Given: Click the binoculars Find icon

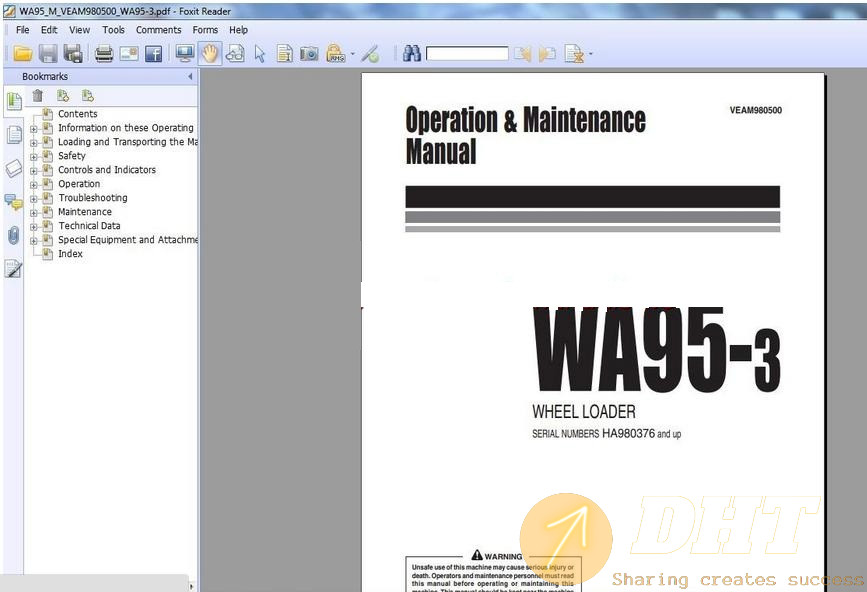Looking at the screenshot, I should pos(412,54).
